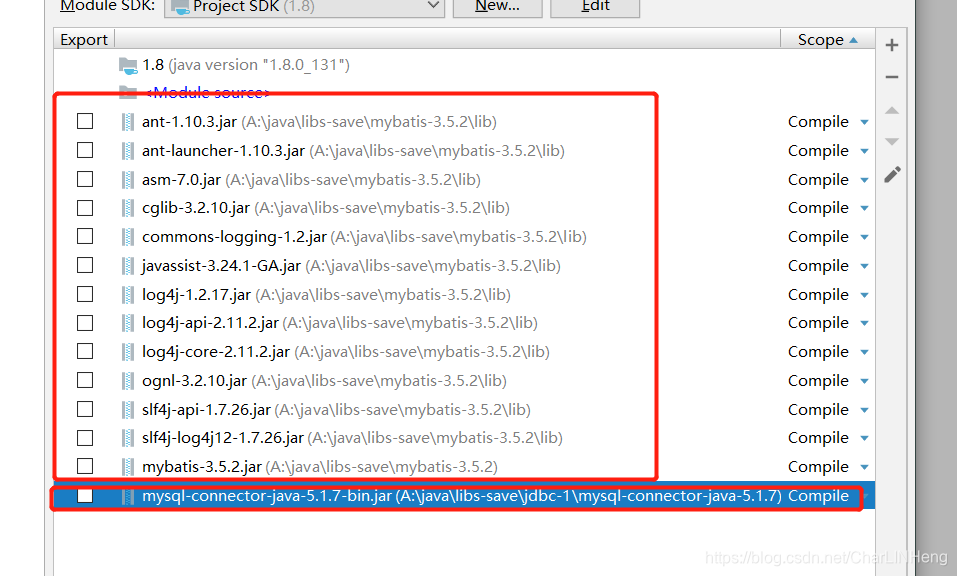Screen dimensions: 957x576
Task: Check export box for javassist-3.24.1-GA.jar
Action: point(85,265)
